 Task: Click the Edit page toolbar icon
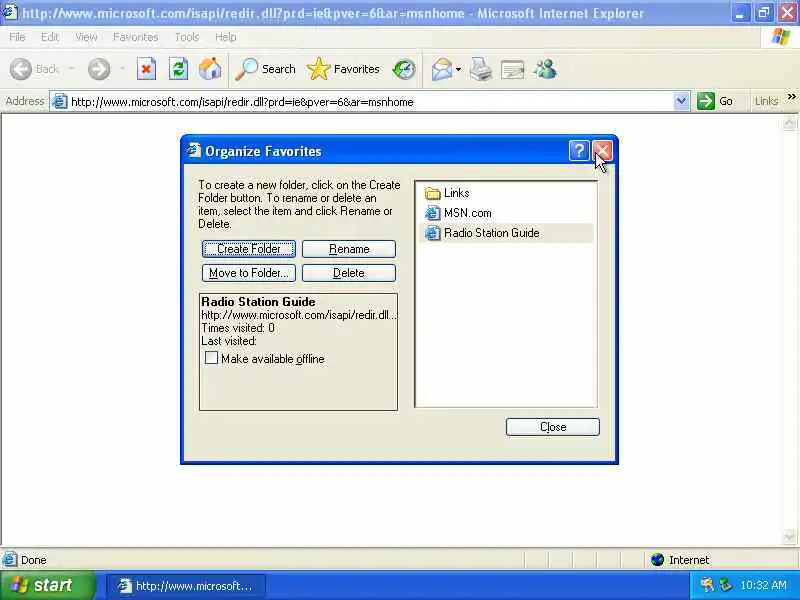(x=513, y=69)
